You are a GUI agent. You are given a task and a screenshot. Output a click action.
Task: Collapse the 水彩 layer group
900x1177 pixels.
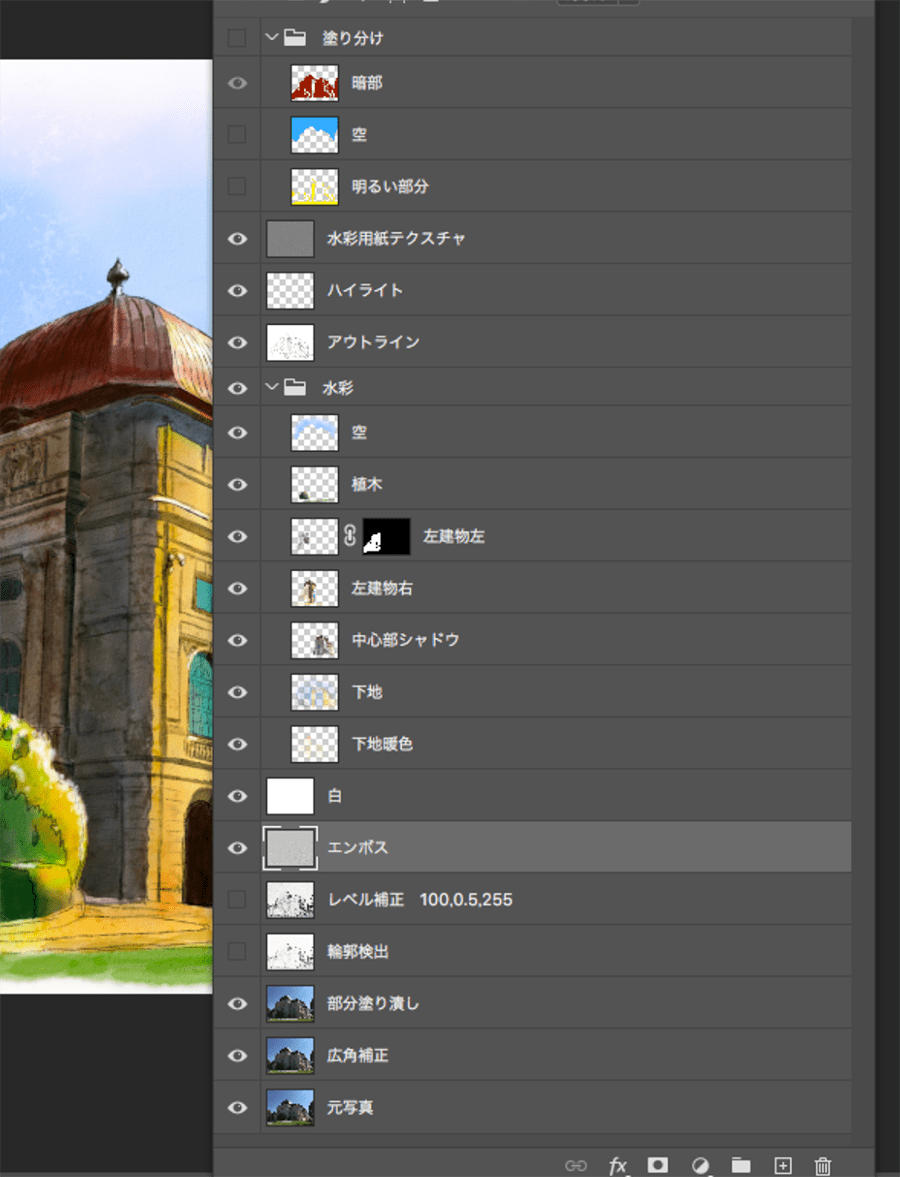271,386
